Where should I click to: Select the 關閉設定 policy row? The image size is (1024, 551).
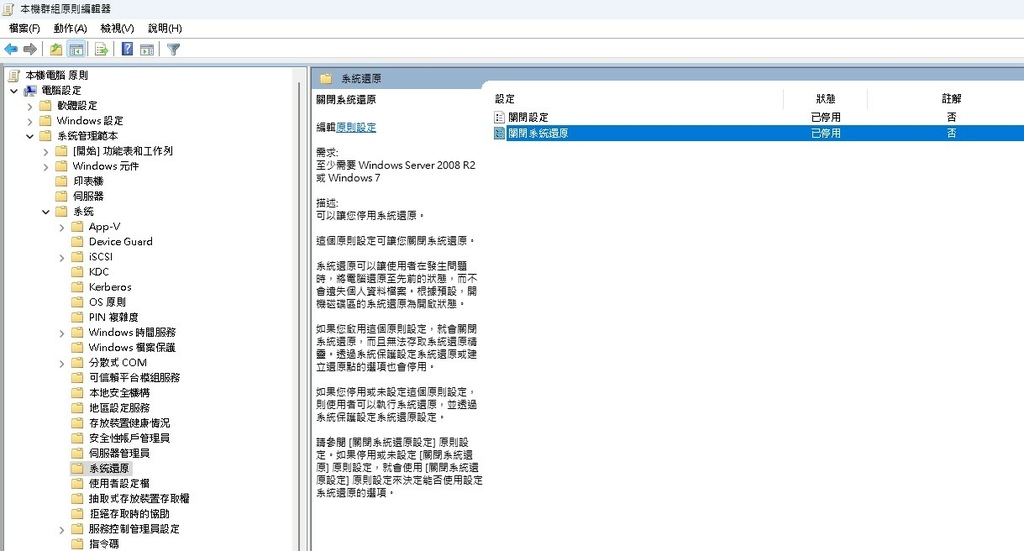758,117
